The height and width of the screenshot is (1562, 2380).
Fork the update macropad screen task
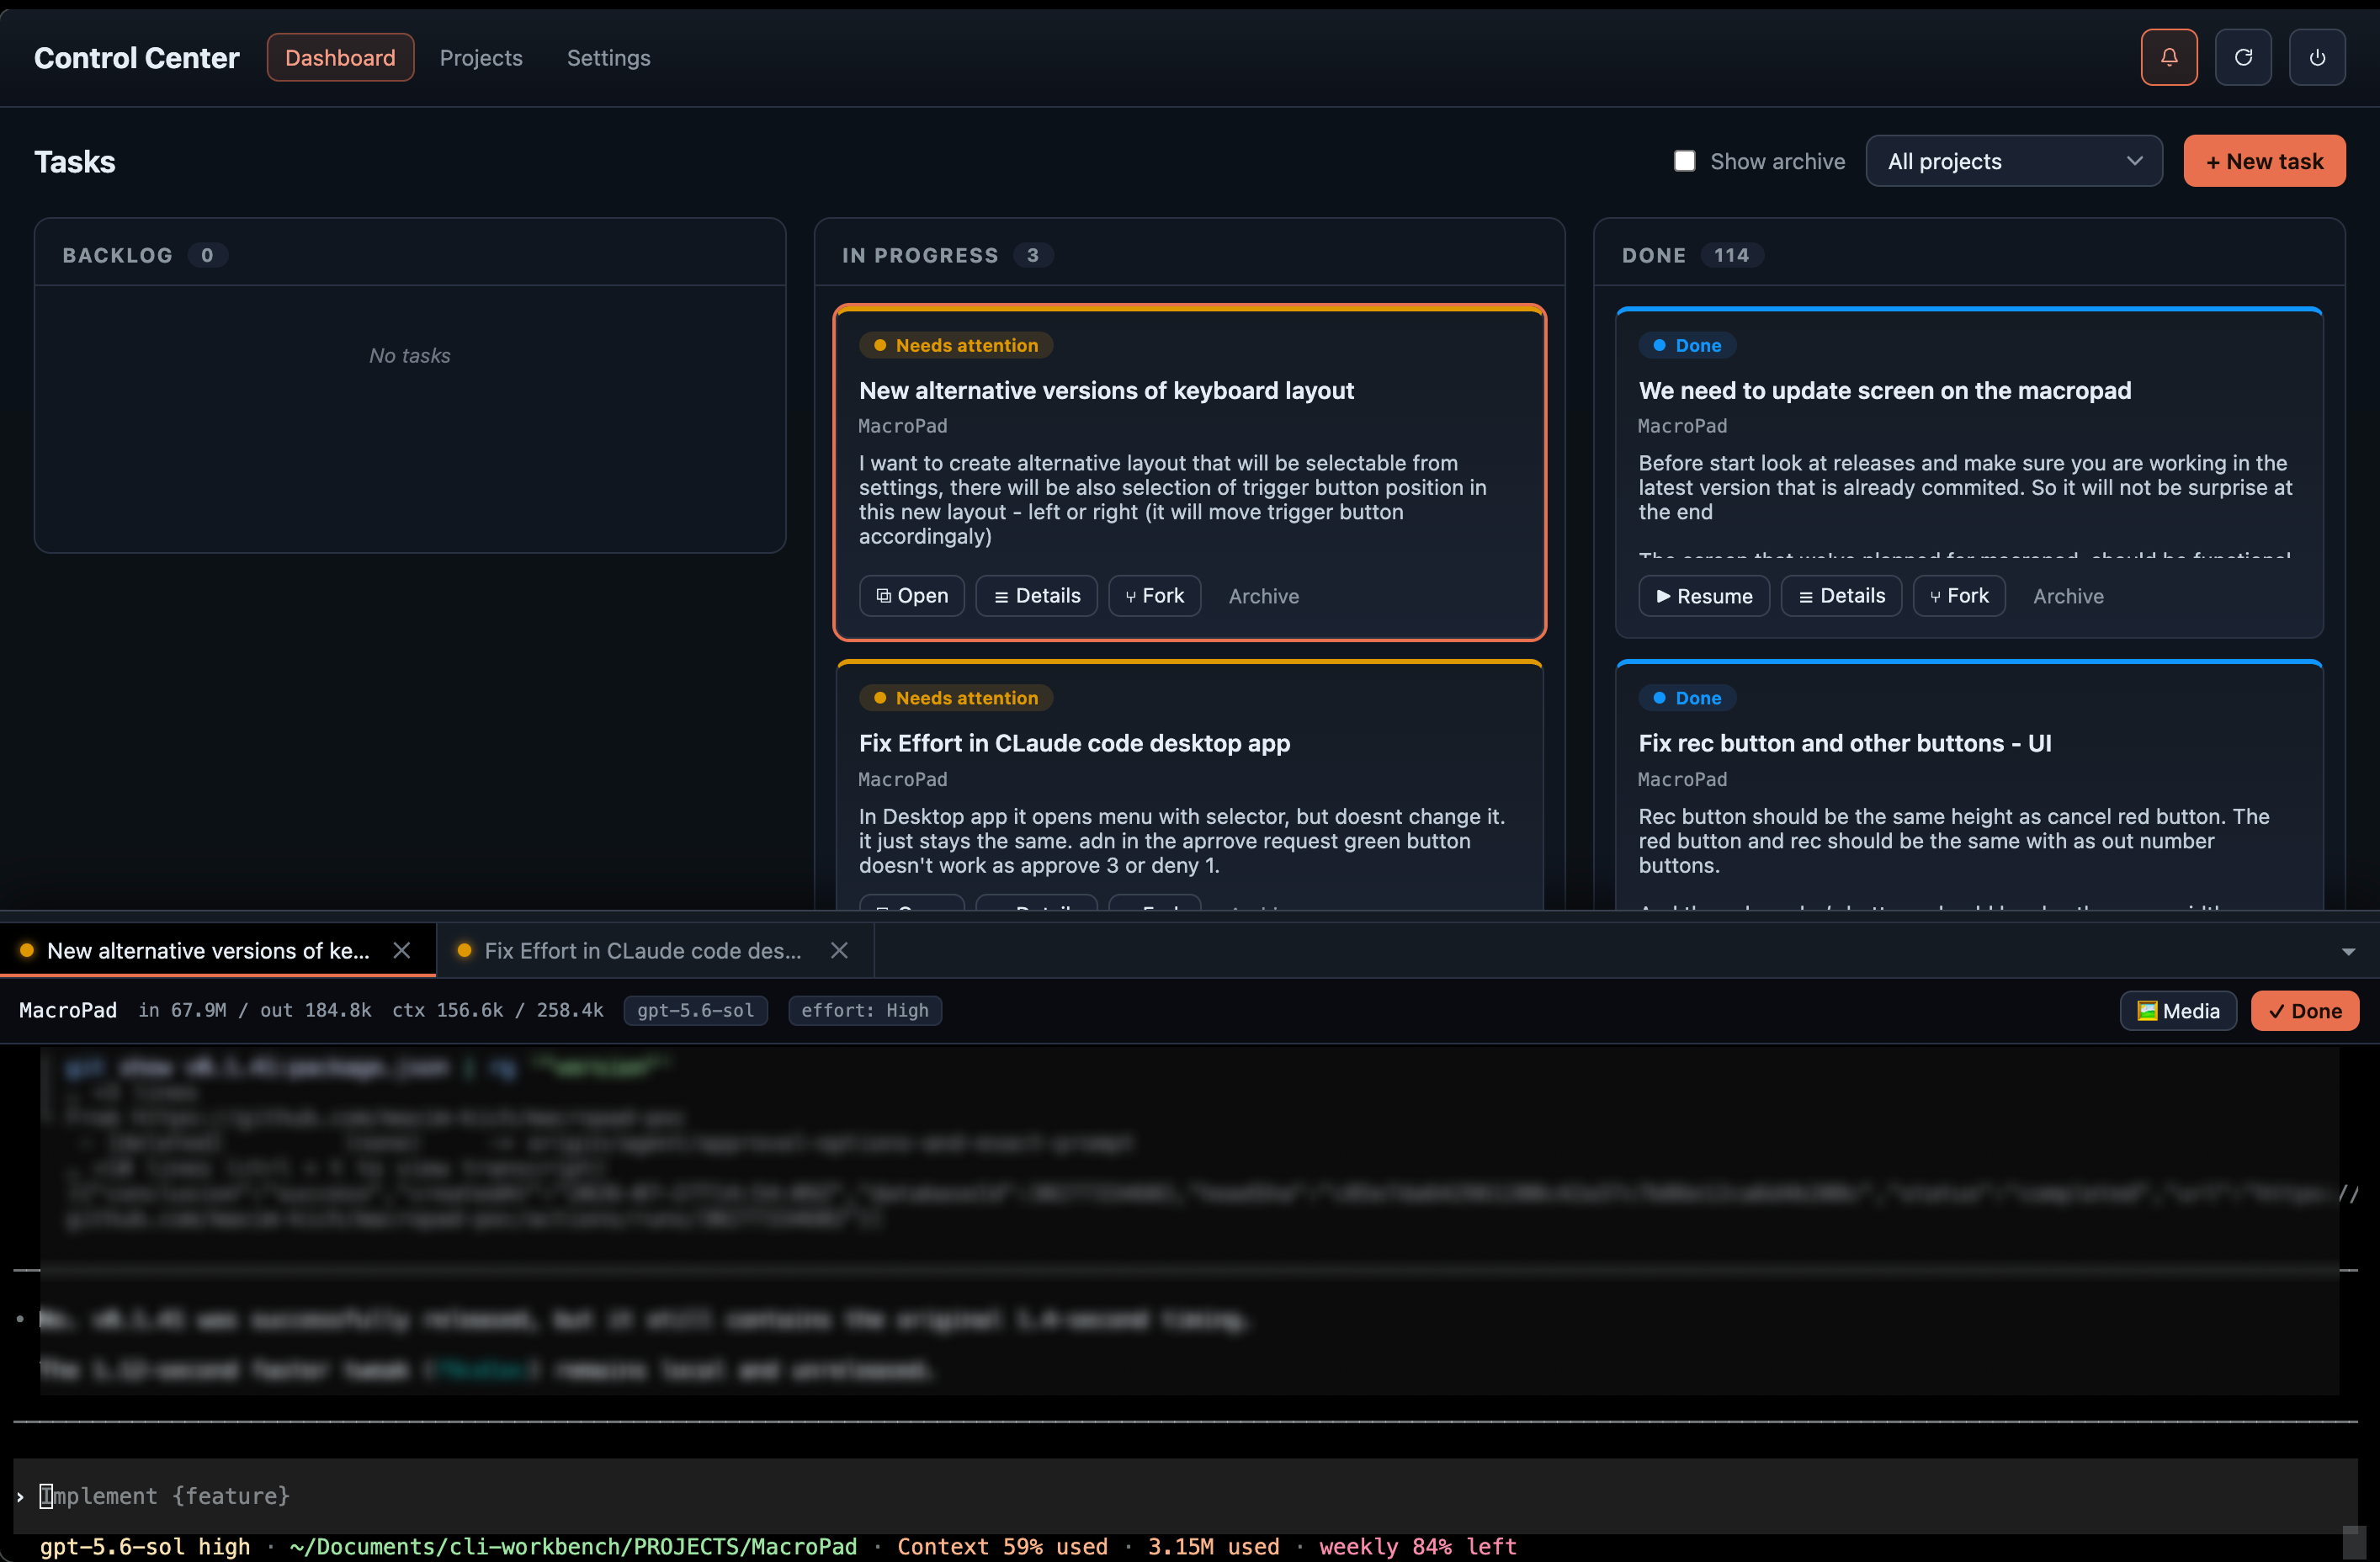(1959, 596)
